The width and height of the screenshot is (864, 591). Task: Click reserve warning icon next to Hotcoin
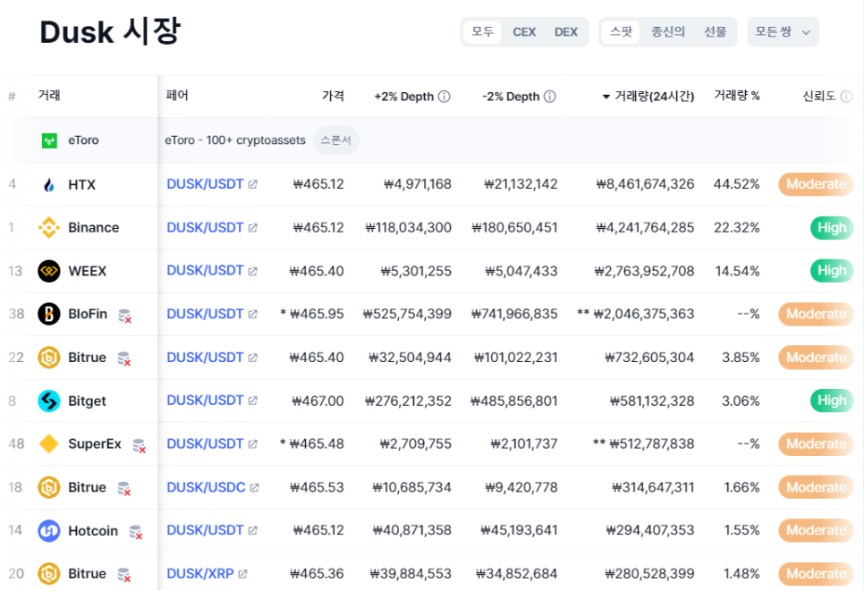tap(136, 533)
